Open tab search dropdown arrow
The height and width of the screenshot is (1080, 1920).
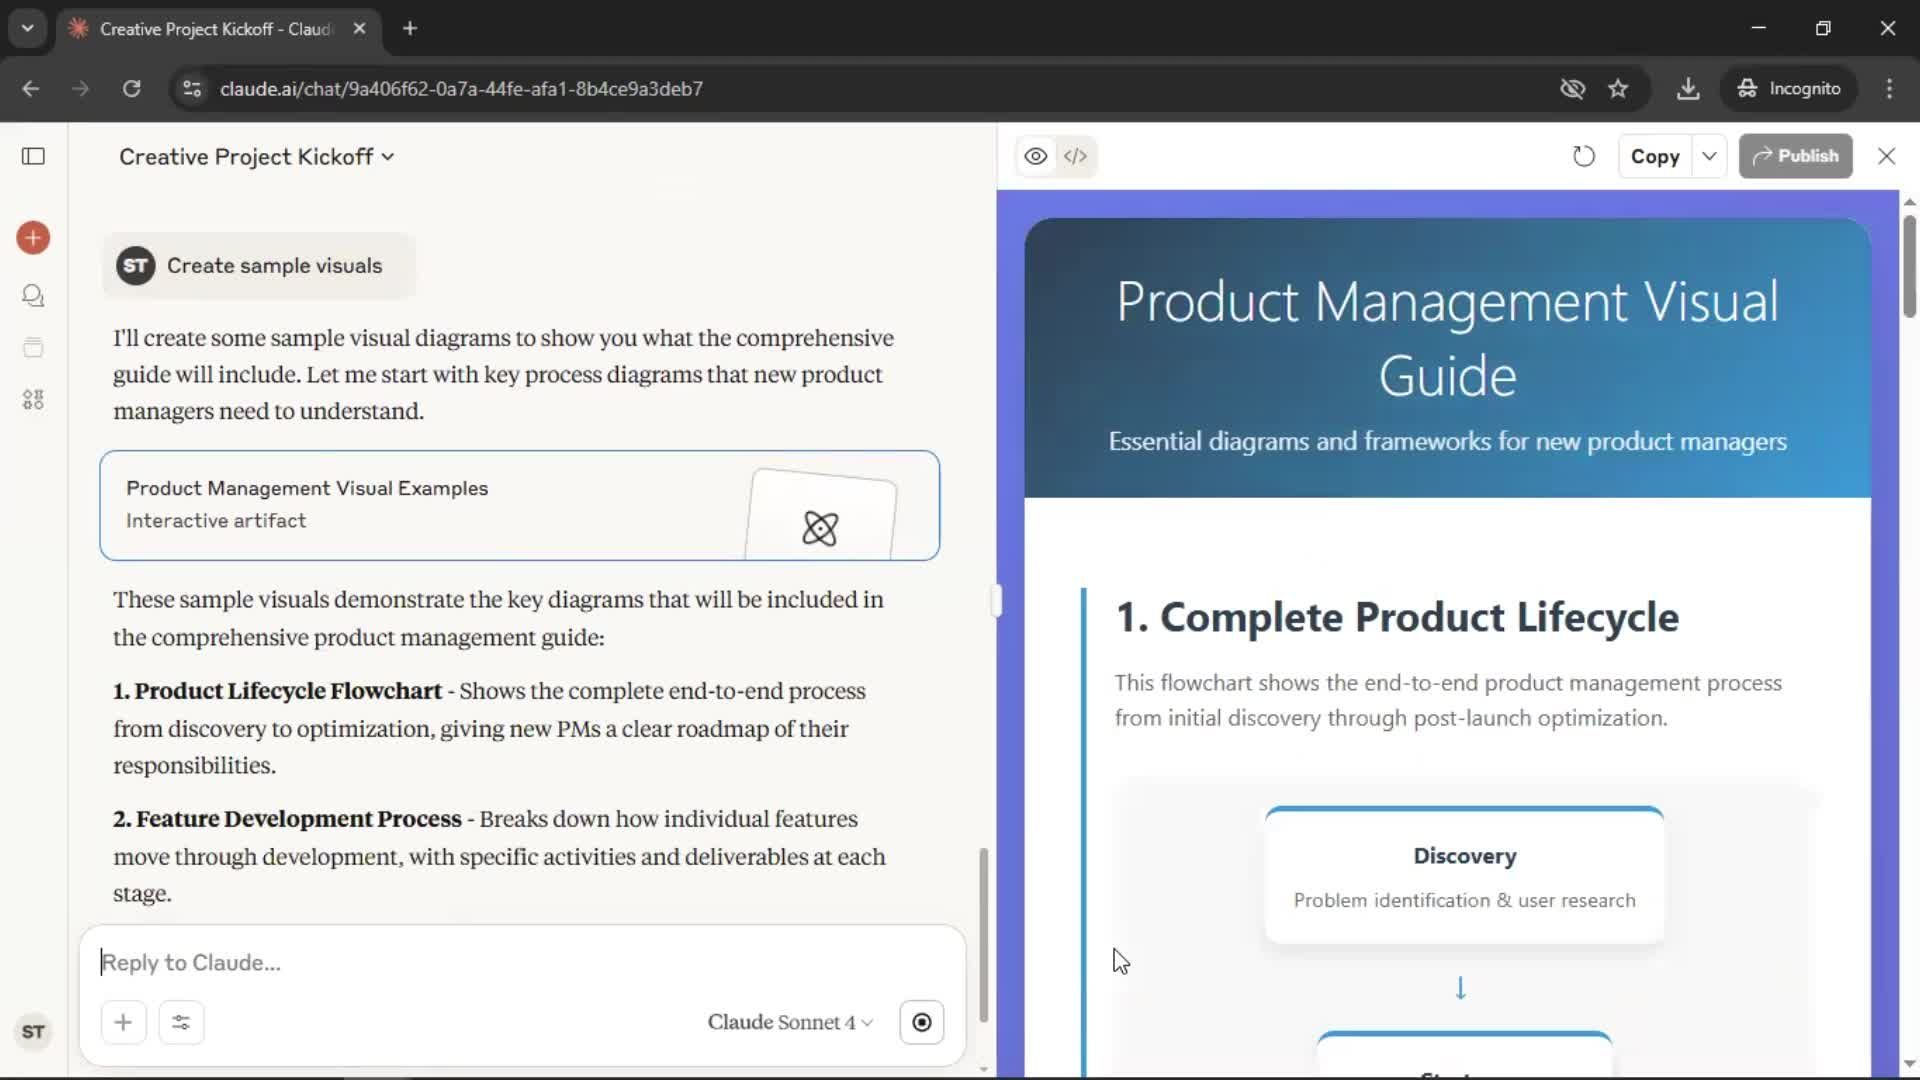point(28,28)
